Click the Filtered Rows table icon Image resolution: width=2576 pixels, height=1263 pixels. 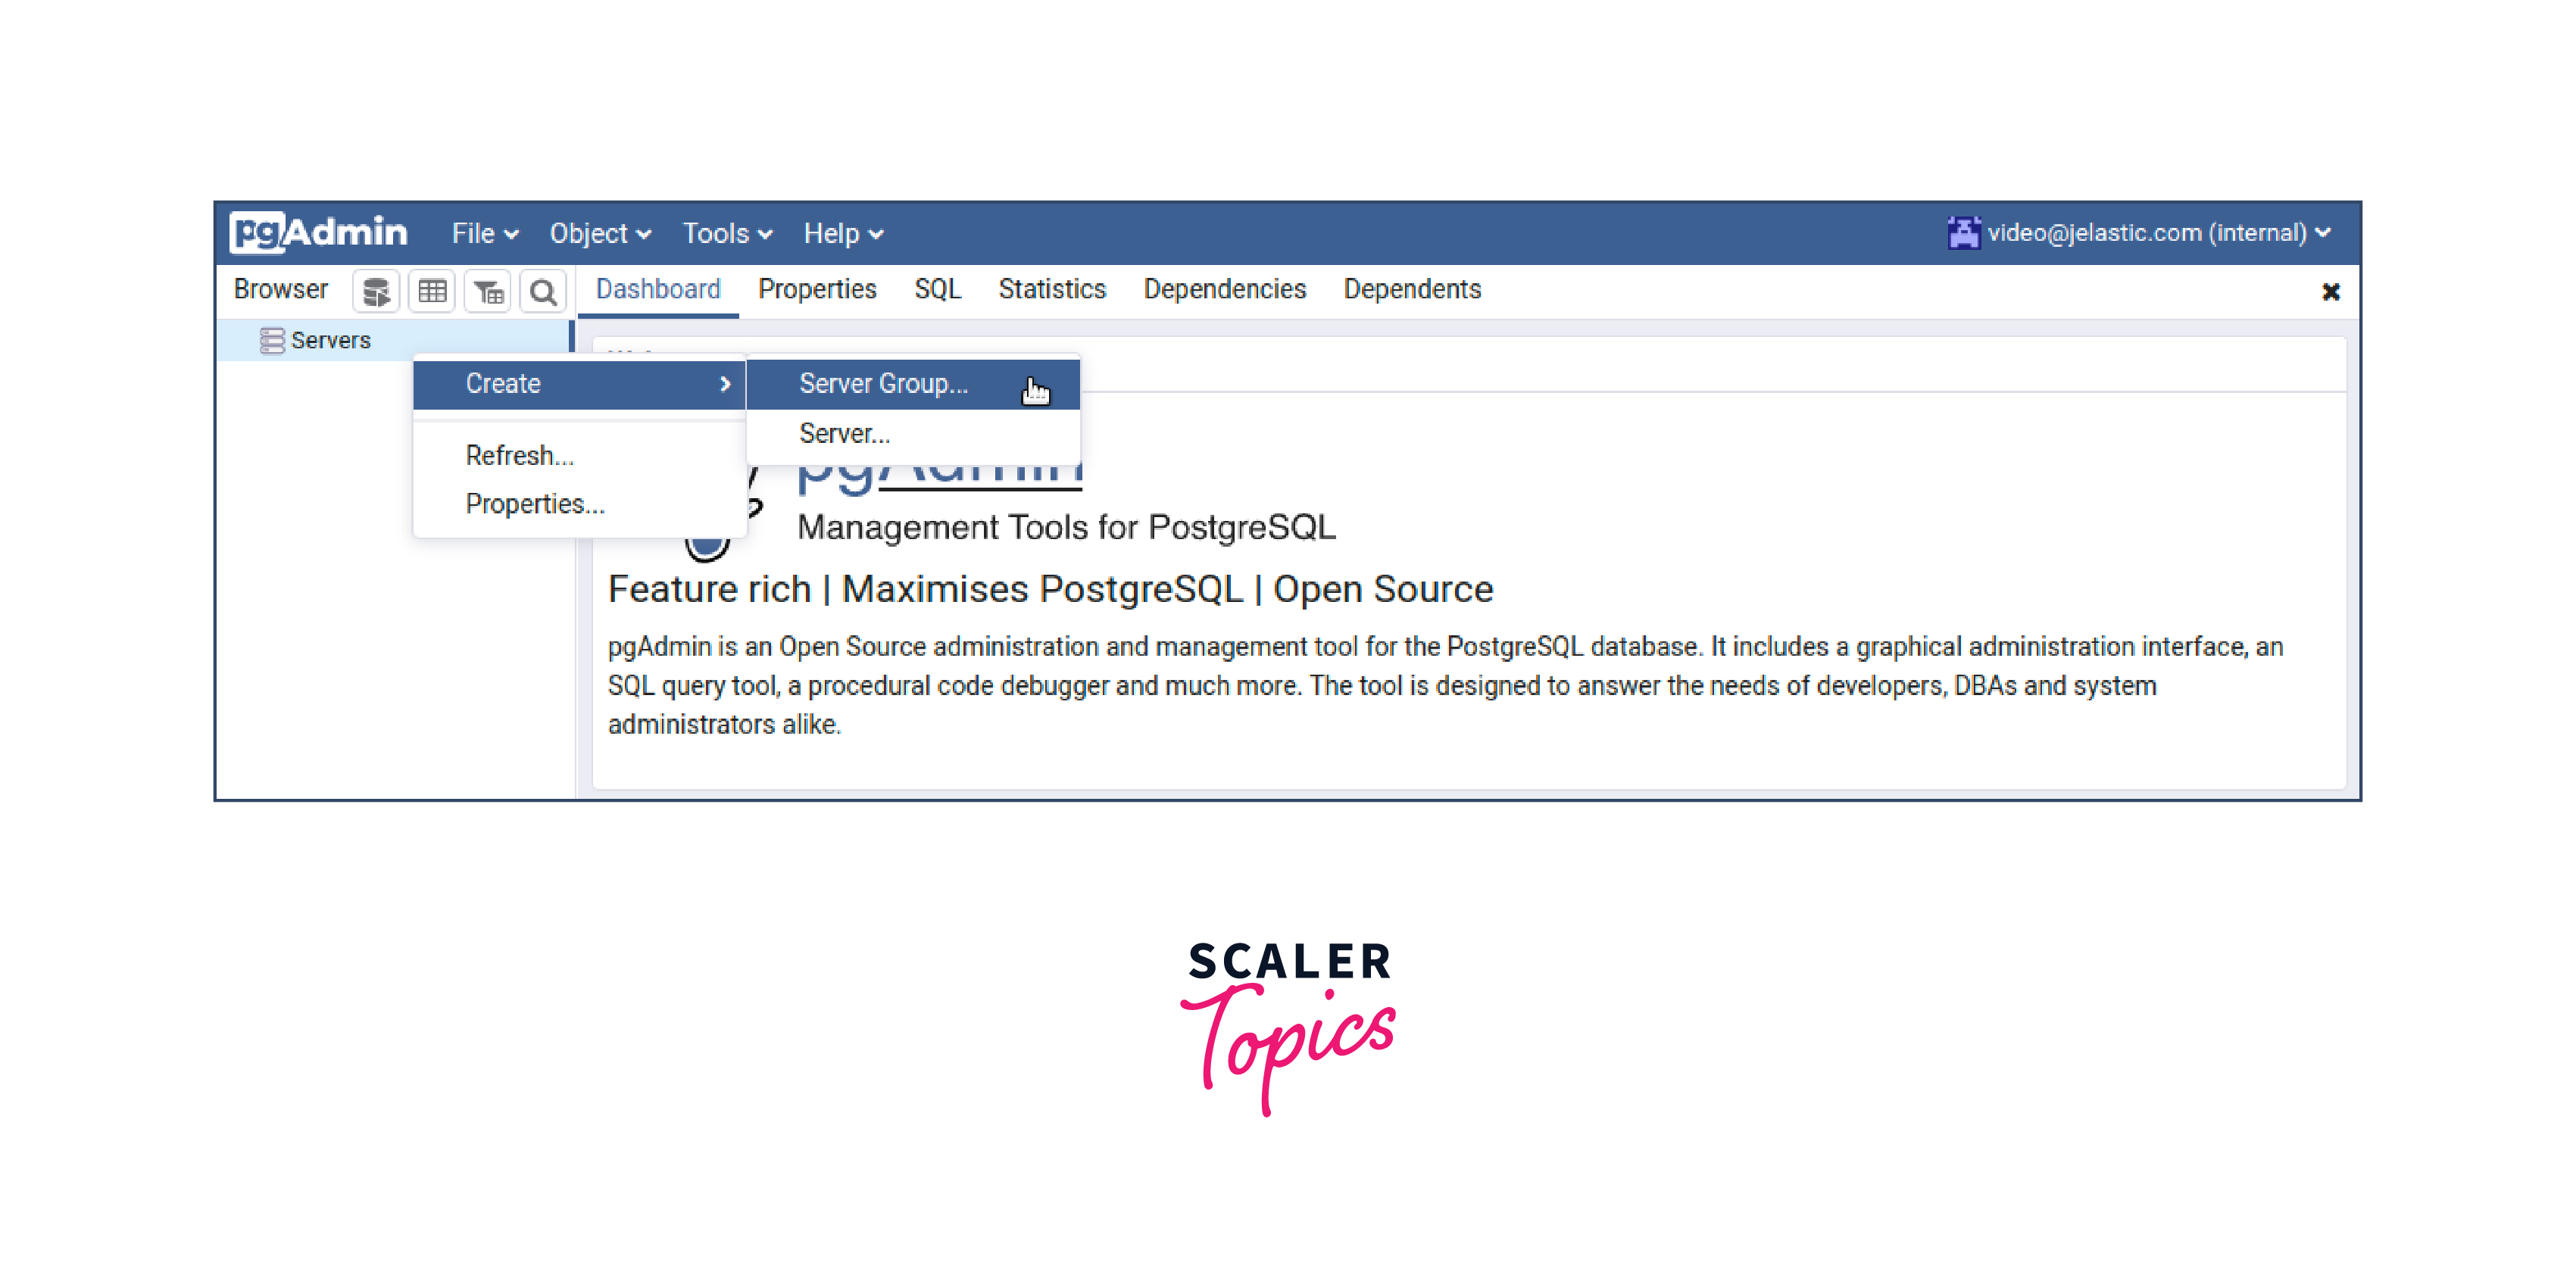tap(488, 291)
